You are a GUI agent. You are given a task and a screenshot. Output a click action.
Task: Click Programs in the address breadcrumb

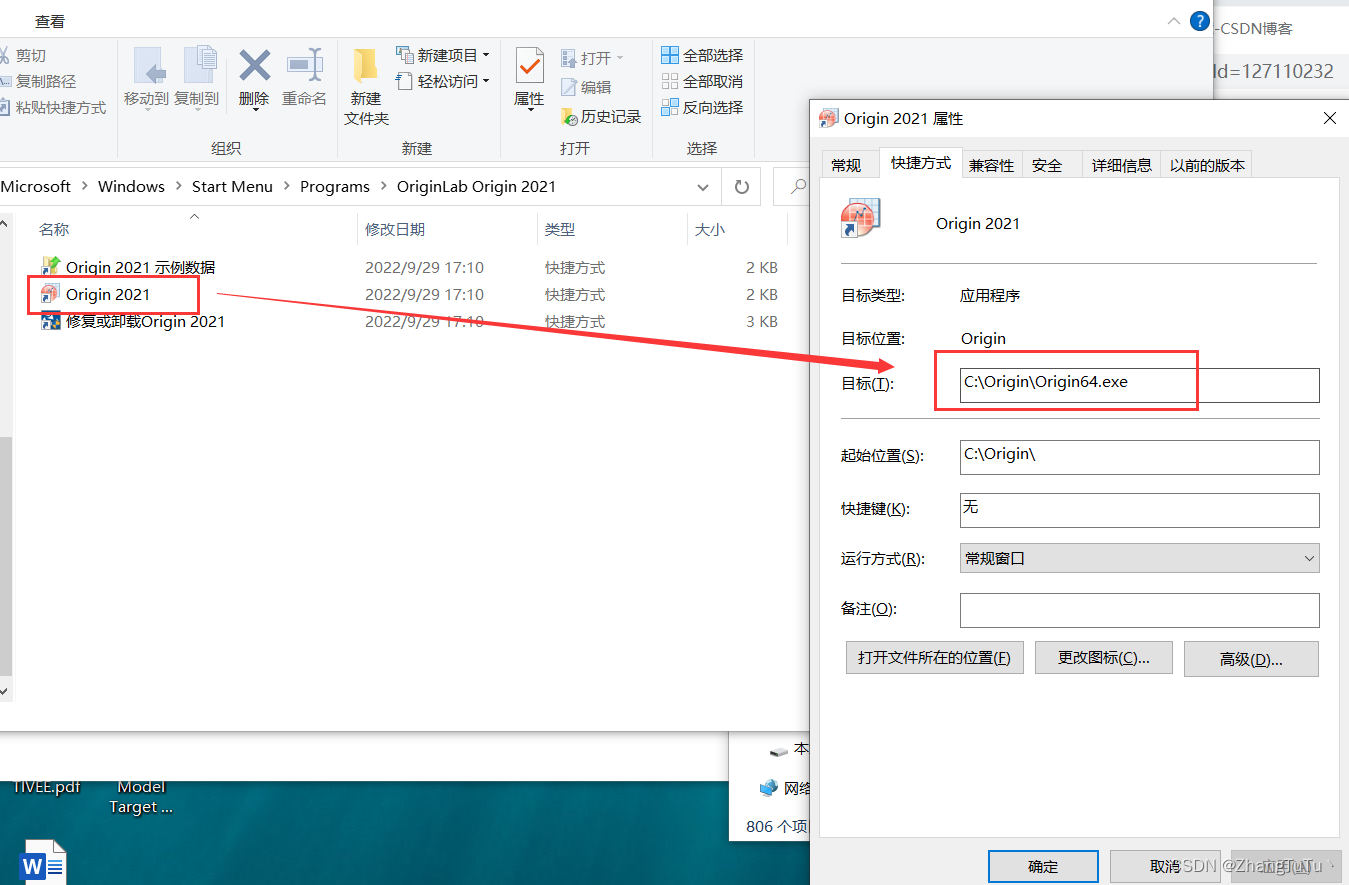(x=334, y=186)
